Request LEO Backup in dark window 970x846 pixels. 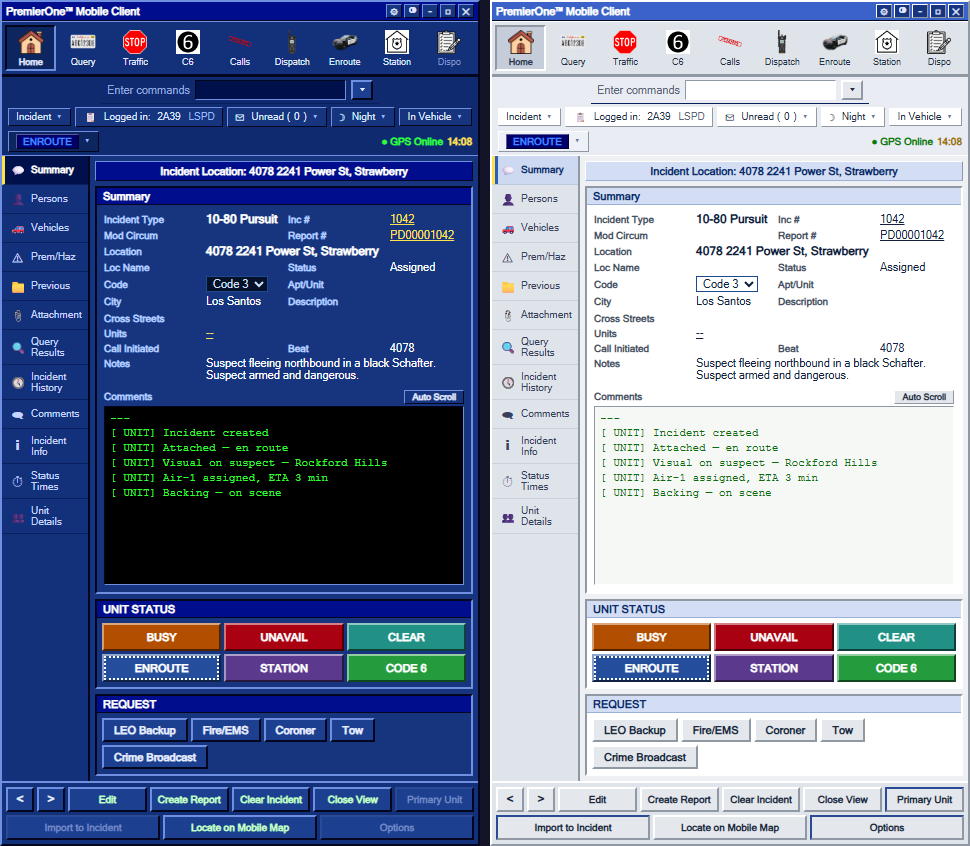point(144,730)
